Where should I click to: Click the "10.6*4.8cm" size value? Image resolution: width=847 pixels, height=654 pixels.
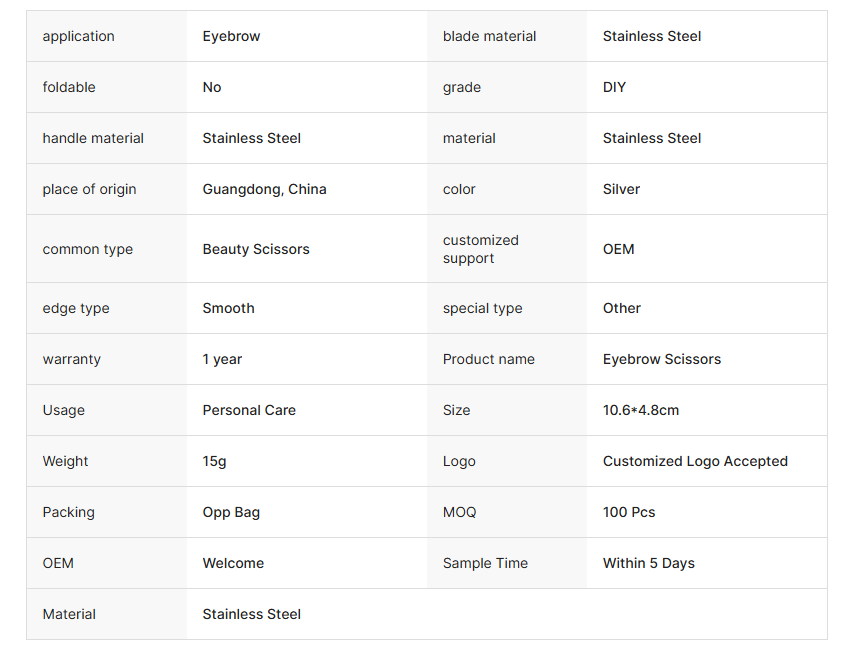pos(640,410)
